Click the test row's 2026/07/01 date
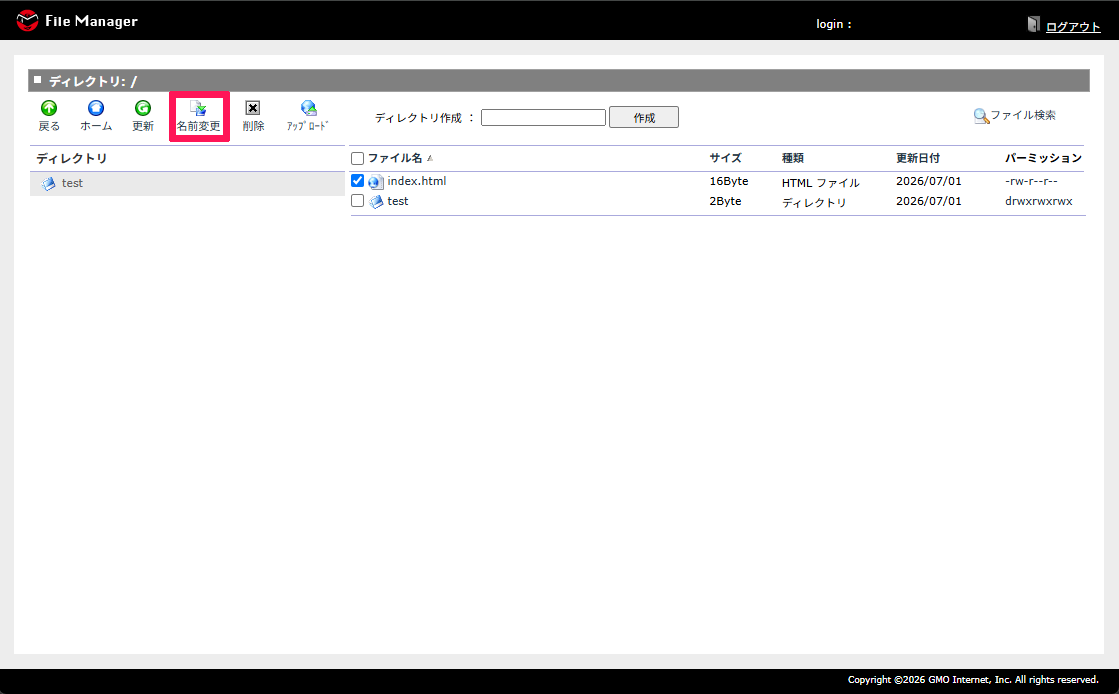Image resolution: width=1119 pixels, height=694 pixels. click(928, 201)
